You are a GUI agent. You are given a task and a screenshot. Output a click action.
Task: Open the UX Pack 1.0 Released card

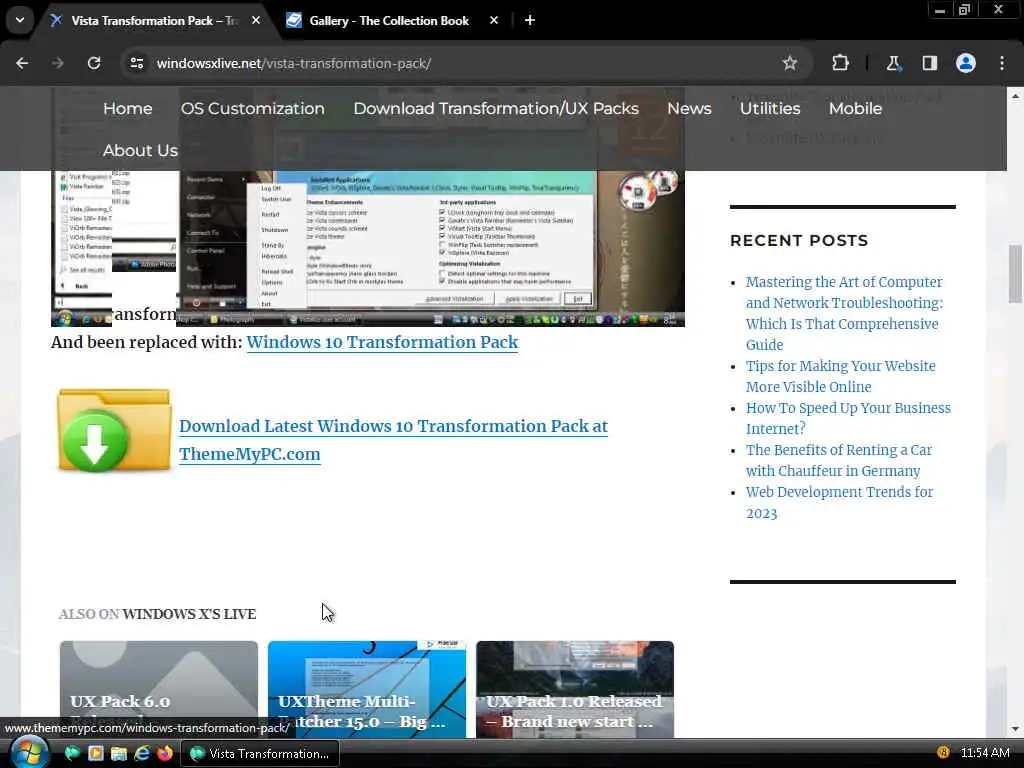[x=575, y=689]
